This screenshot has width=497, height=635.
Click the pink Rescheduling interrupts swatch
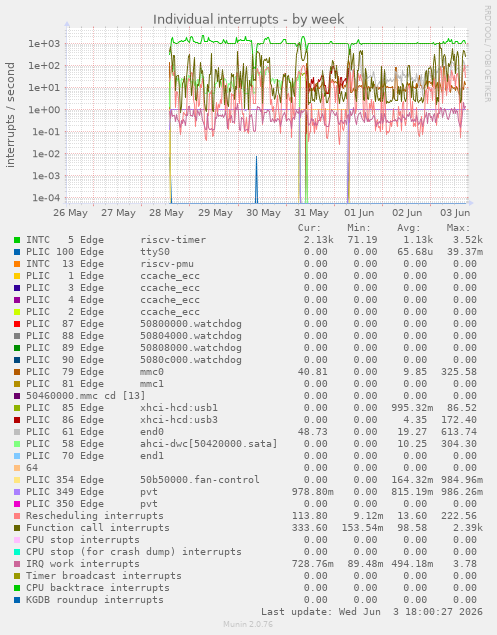(x=17, y=516)
